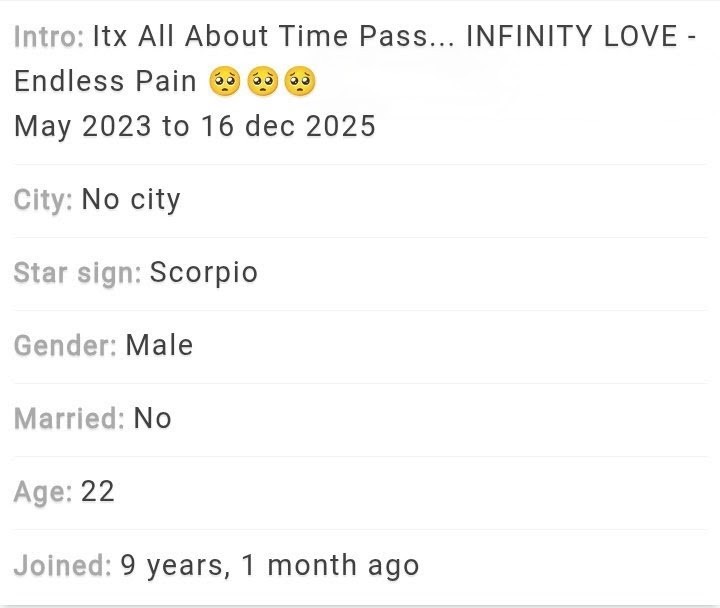This screenshot has width=720, height=608.
Task: Select the first pleading face emoji
Action: pos(225,81)
